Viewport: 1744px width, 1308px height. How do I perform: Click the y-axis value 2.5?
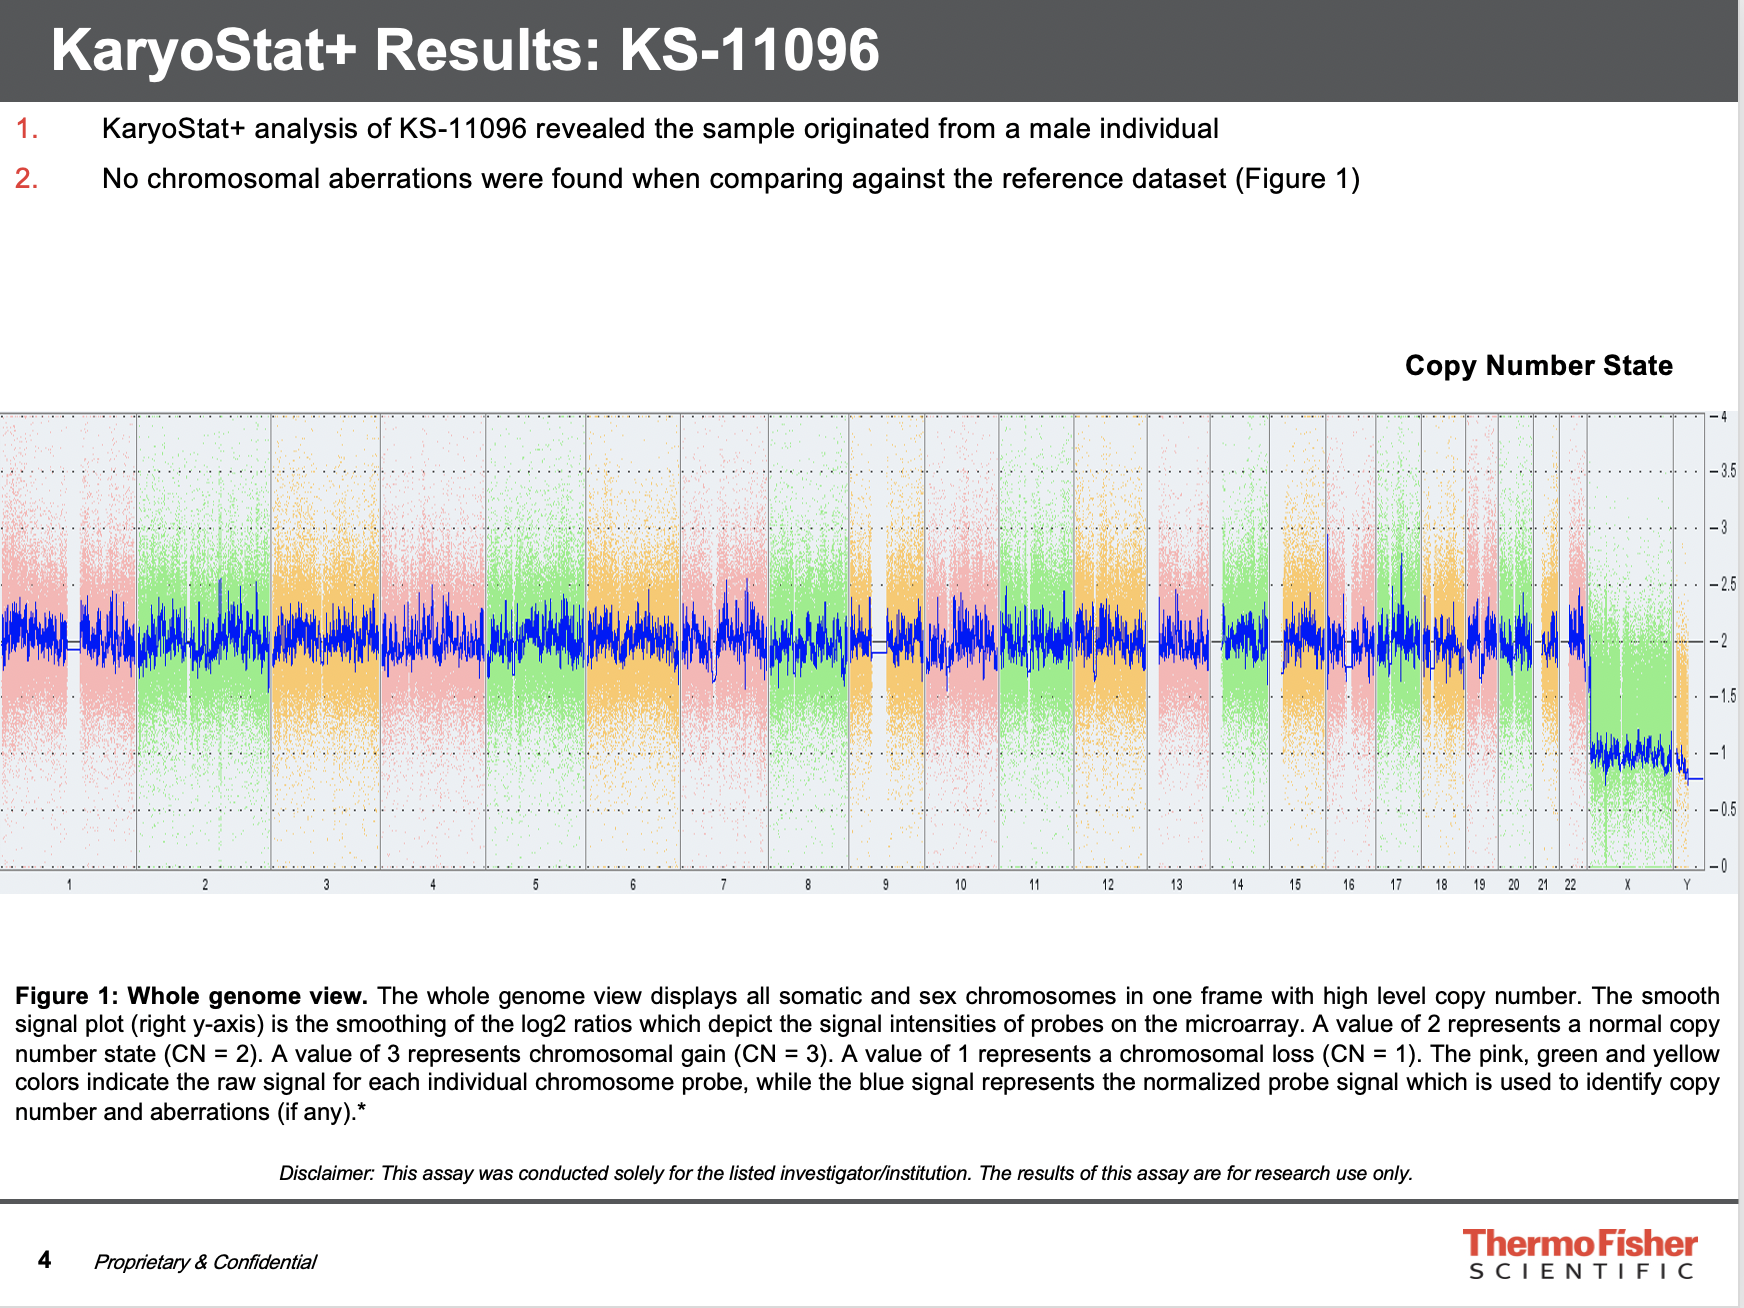click(1729, 584)
